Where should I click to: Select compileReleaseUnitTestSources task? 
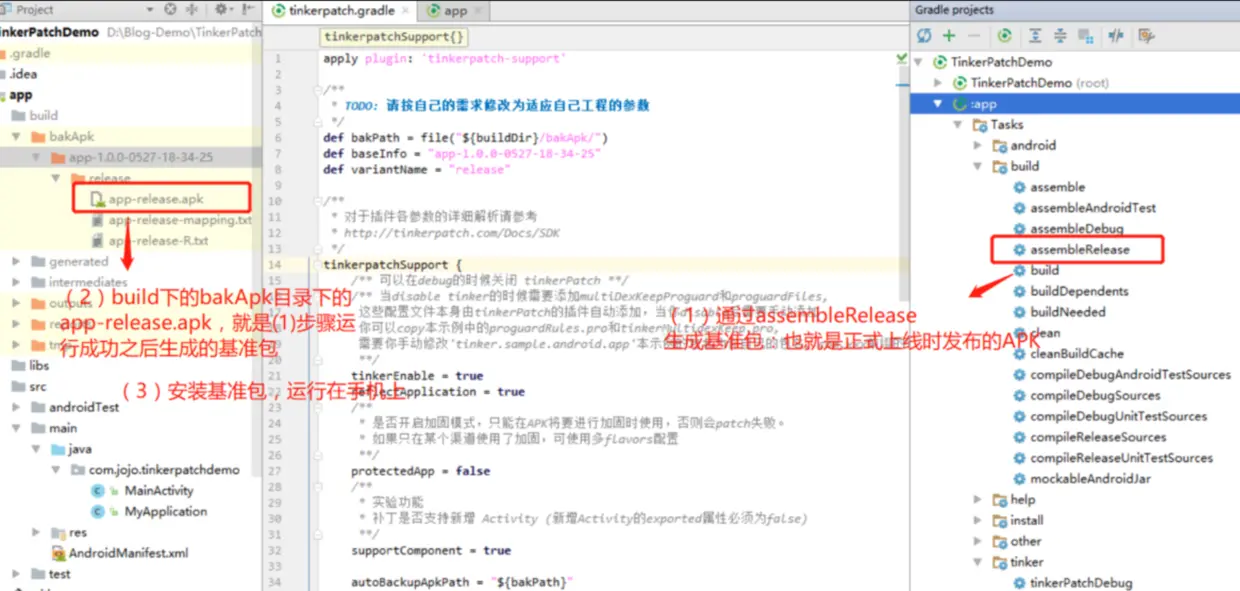click(x=1112, y=458)
